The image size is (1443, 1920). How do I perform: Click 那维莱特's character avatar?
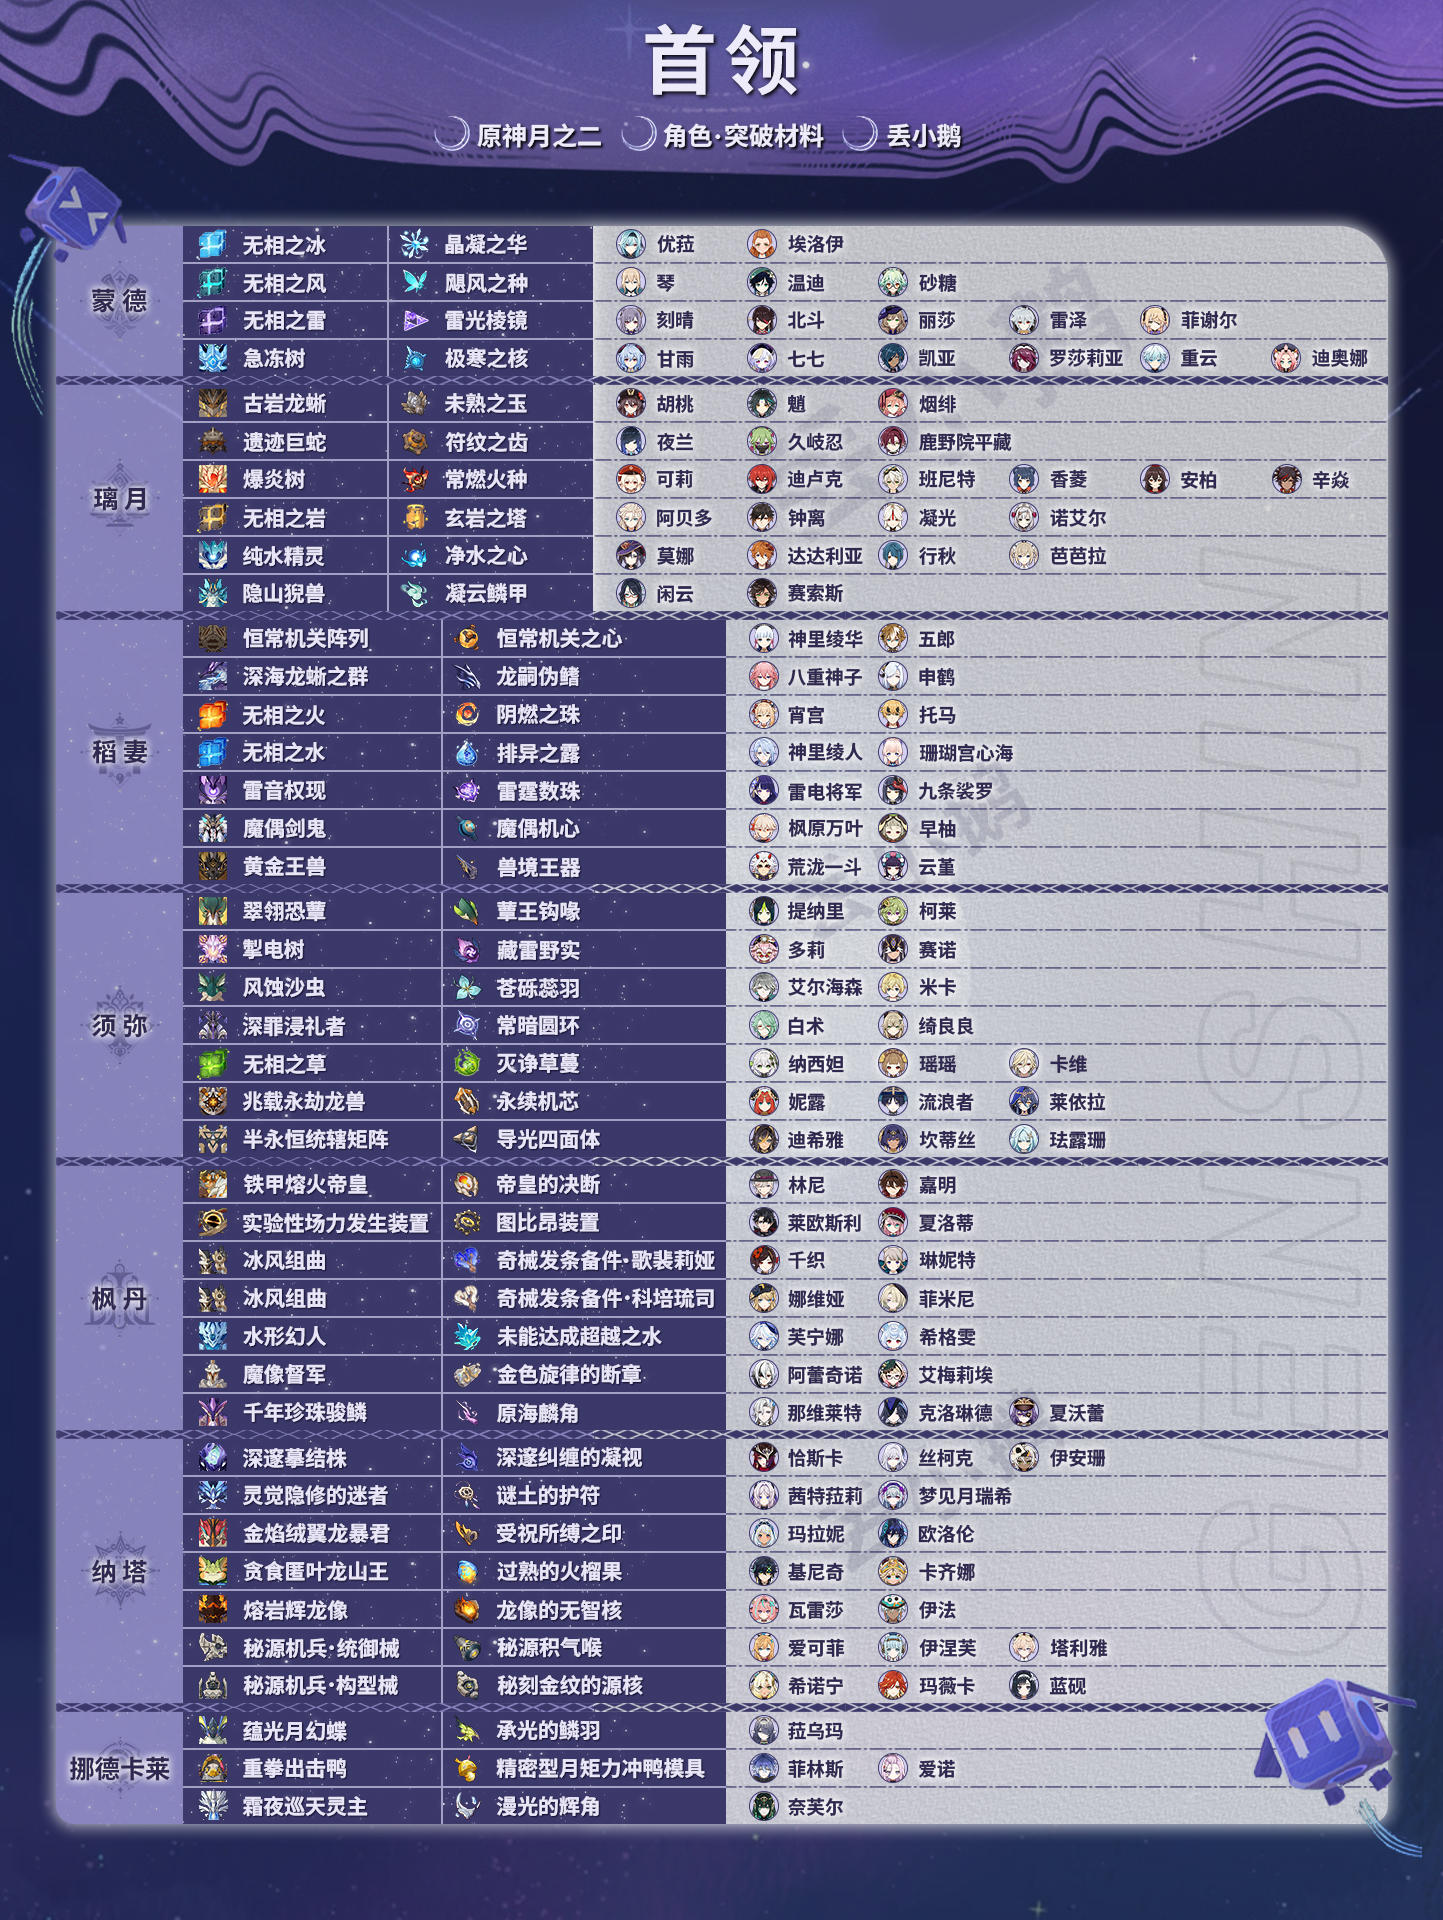coord(764,1413)
